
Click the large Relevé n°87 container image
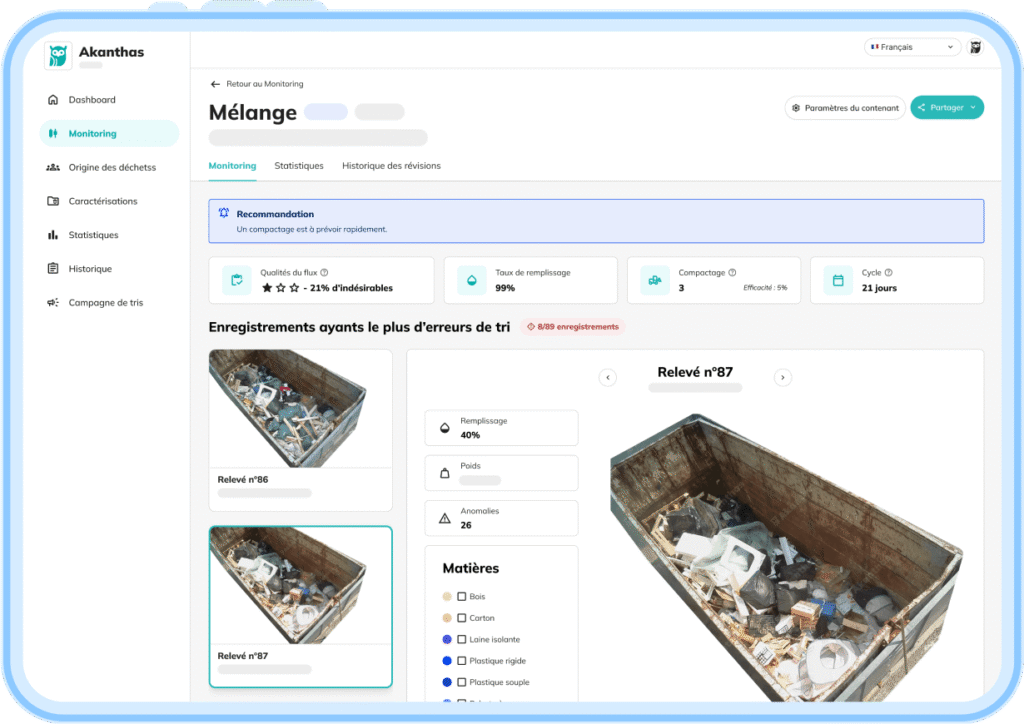tap(786, 558)
